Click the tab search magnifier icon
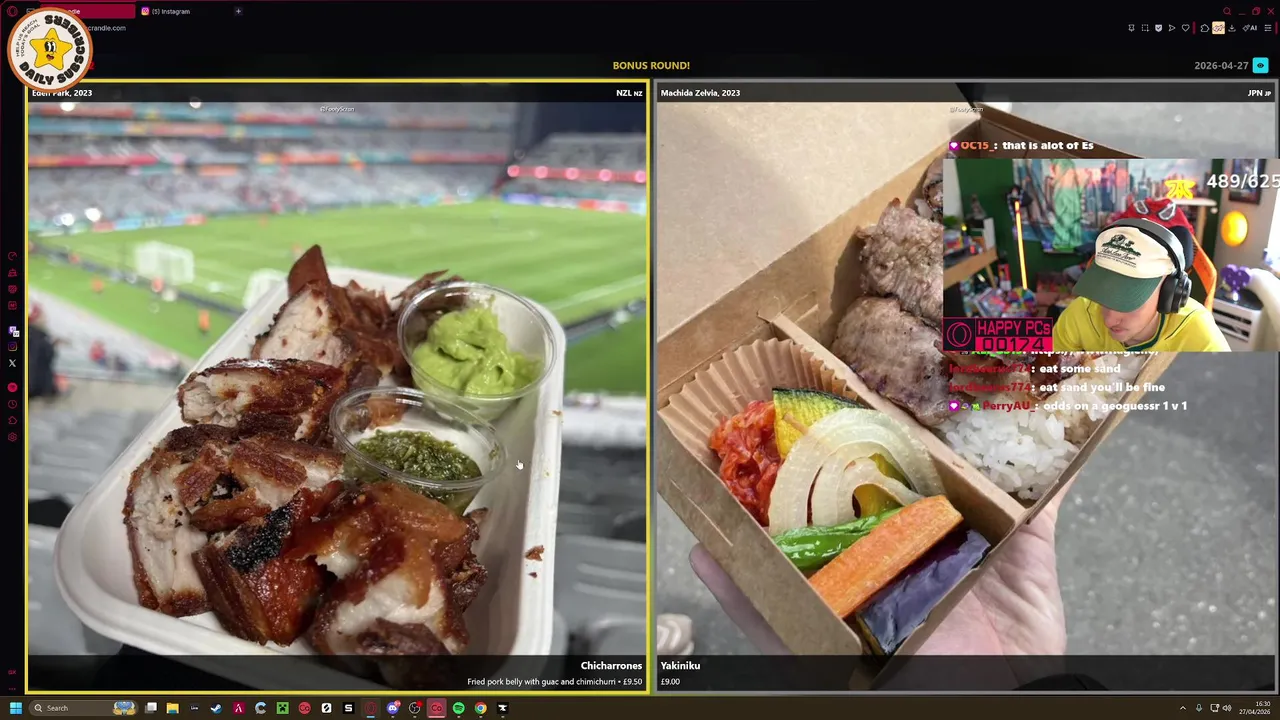 (1227, 11)
